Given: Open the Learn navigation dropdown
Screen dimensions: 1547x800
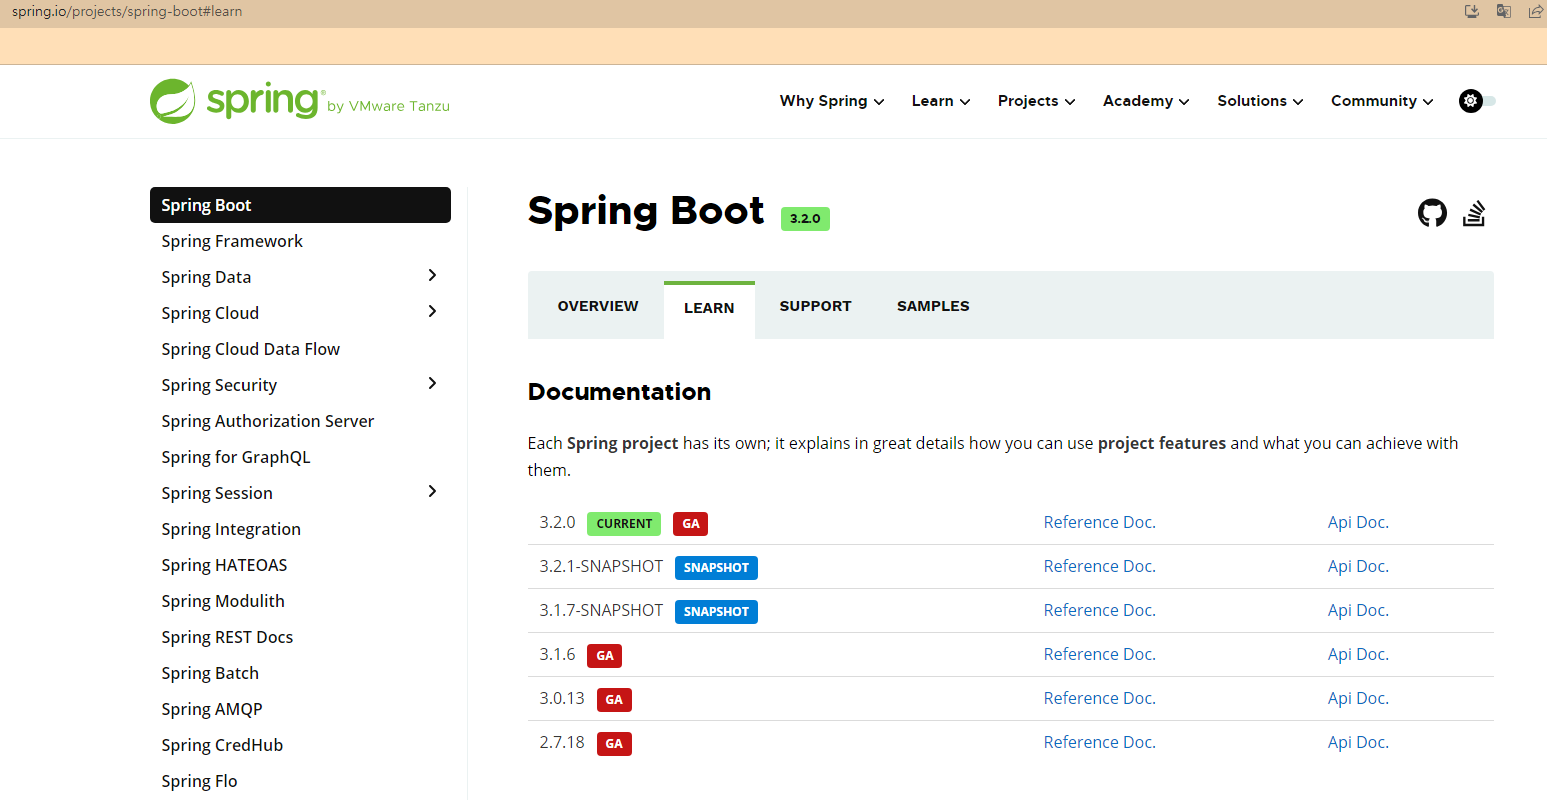Looking at the screenshot, I should (941, 101).
